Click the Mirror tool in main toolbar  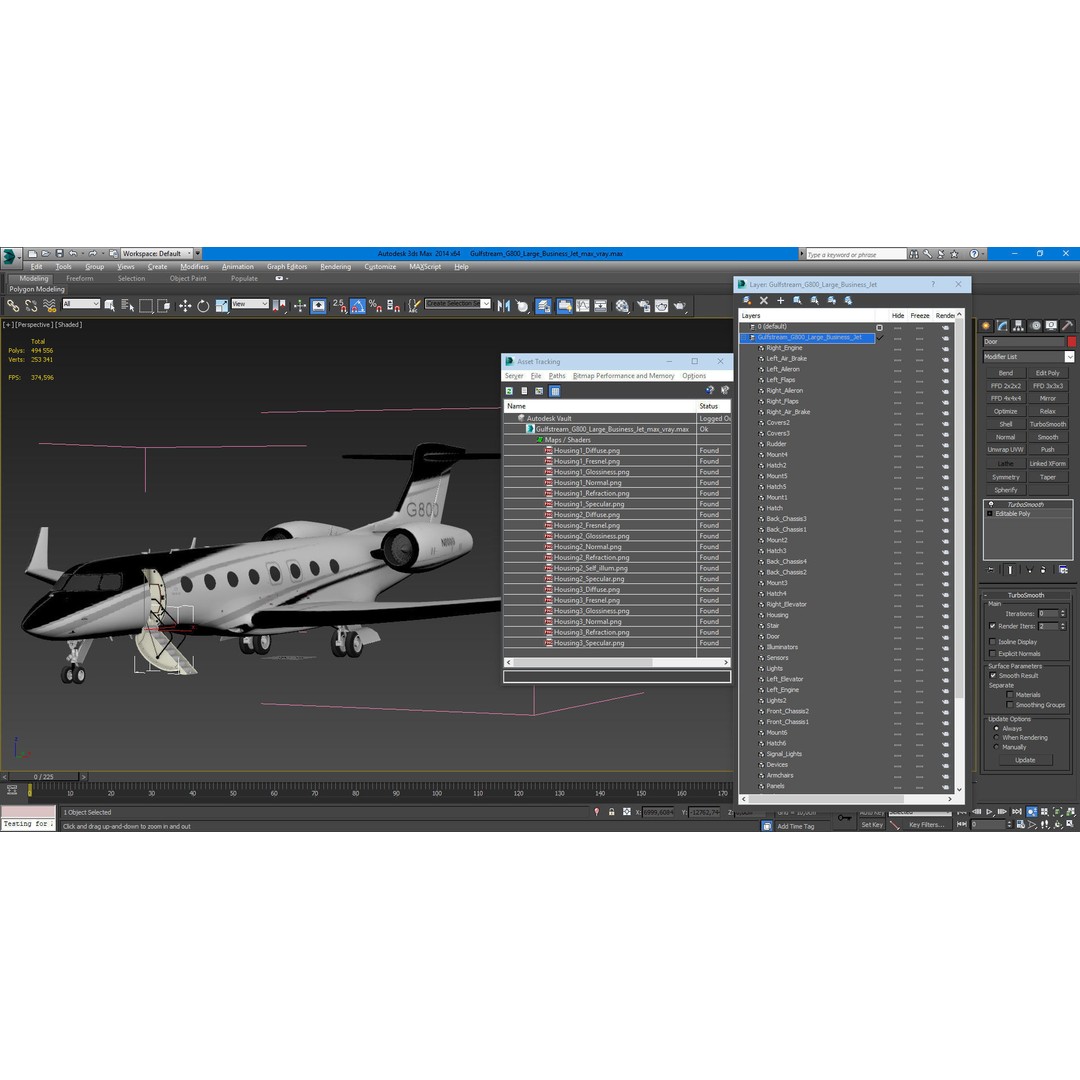(503, 306)
